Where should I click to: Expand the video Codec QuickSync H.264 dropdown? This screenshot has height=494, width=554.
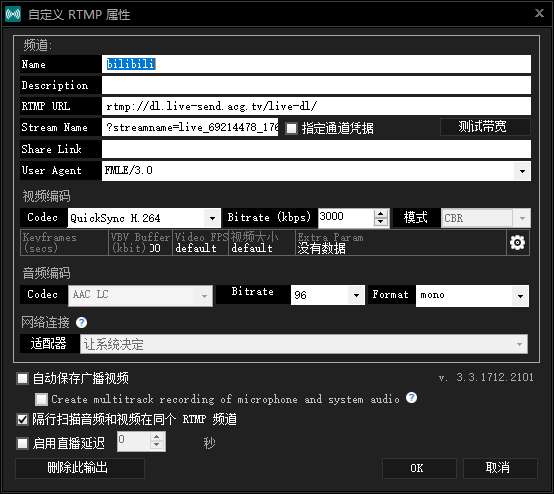pos(212,218)
